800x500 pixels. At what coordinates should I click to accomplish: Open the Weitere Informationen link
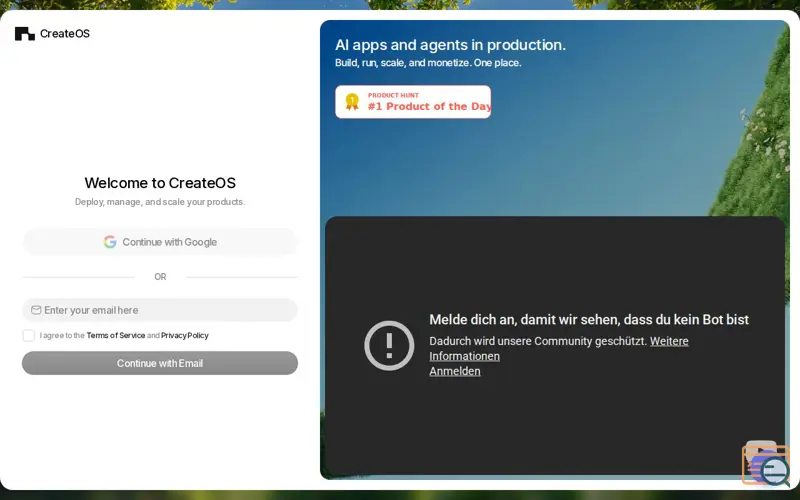click(x=559, y=348)
